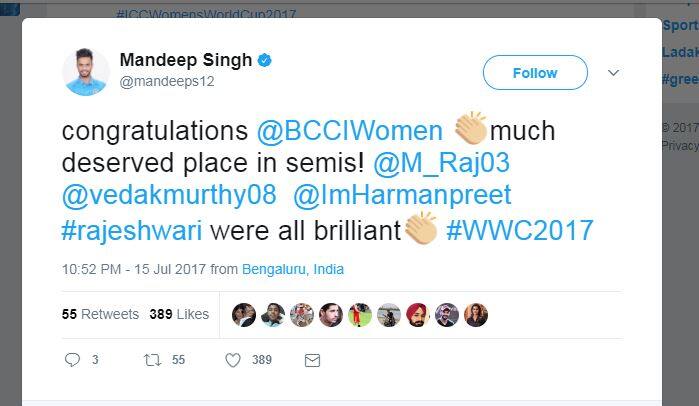Viewport: 699px width, 406px height.
Task: Click the reply speech bubble icon
Action: (72, 360)
